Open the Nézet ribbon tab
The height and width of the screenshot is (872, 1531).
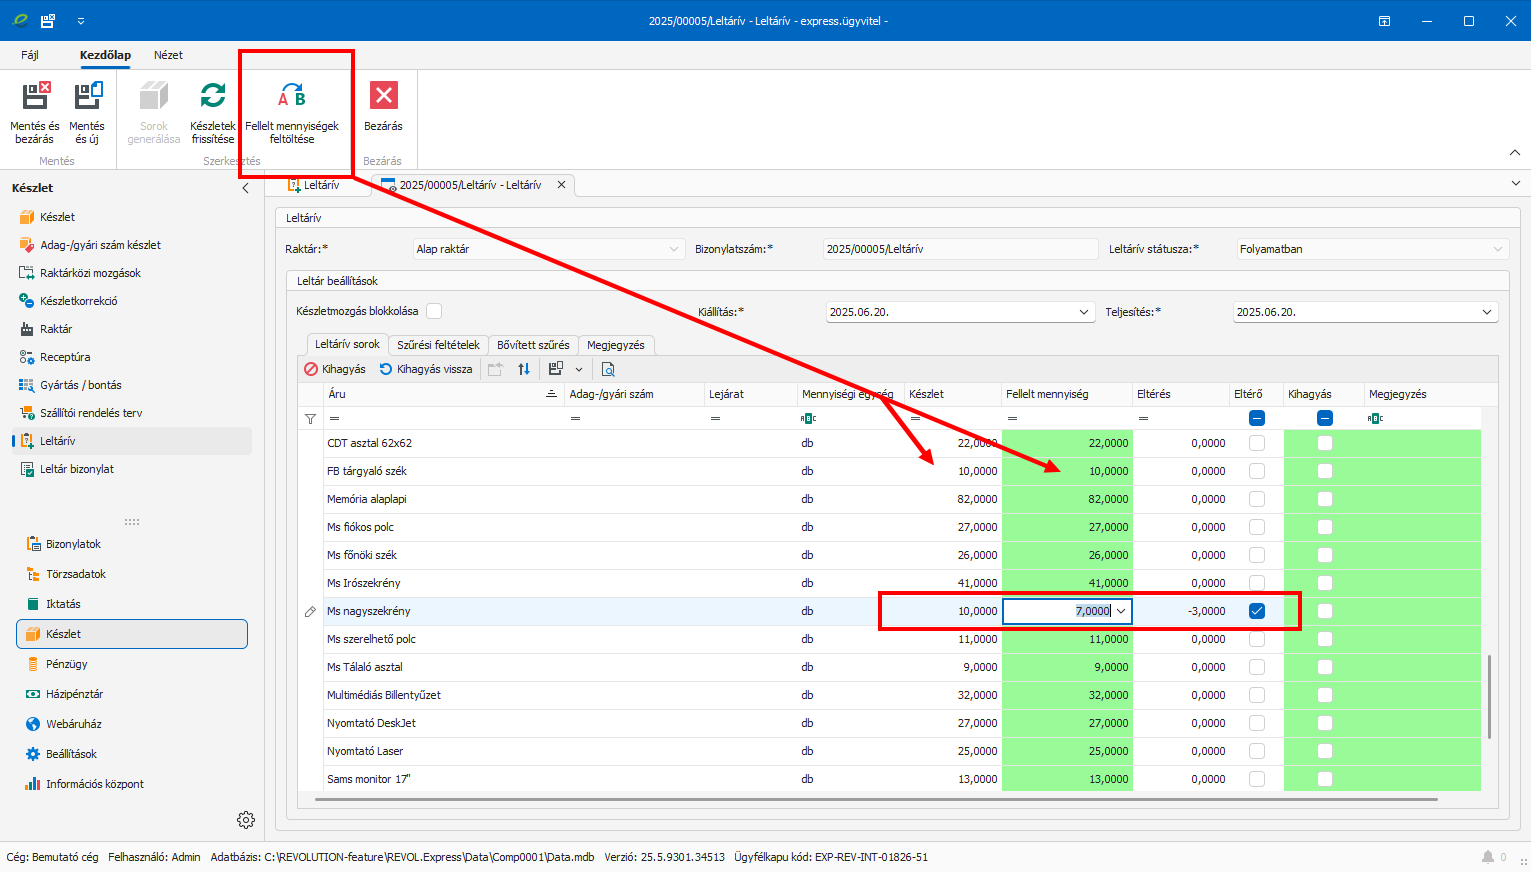tap(168, 55)
